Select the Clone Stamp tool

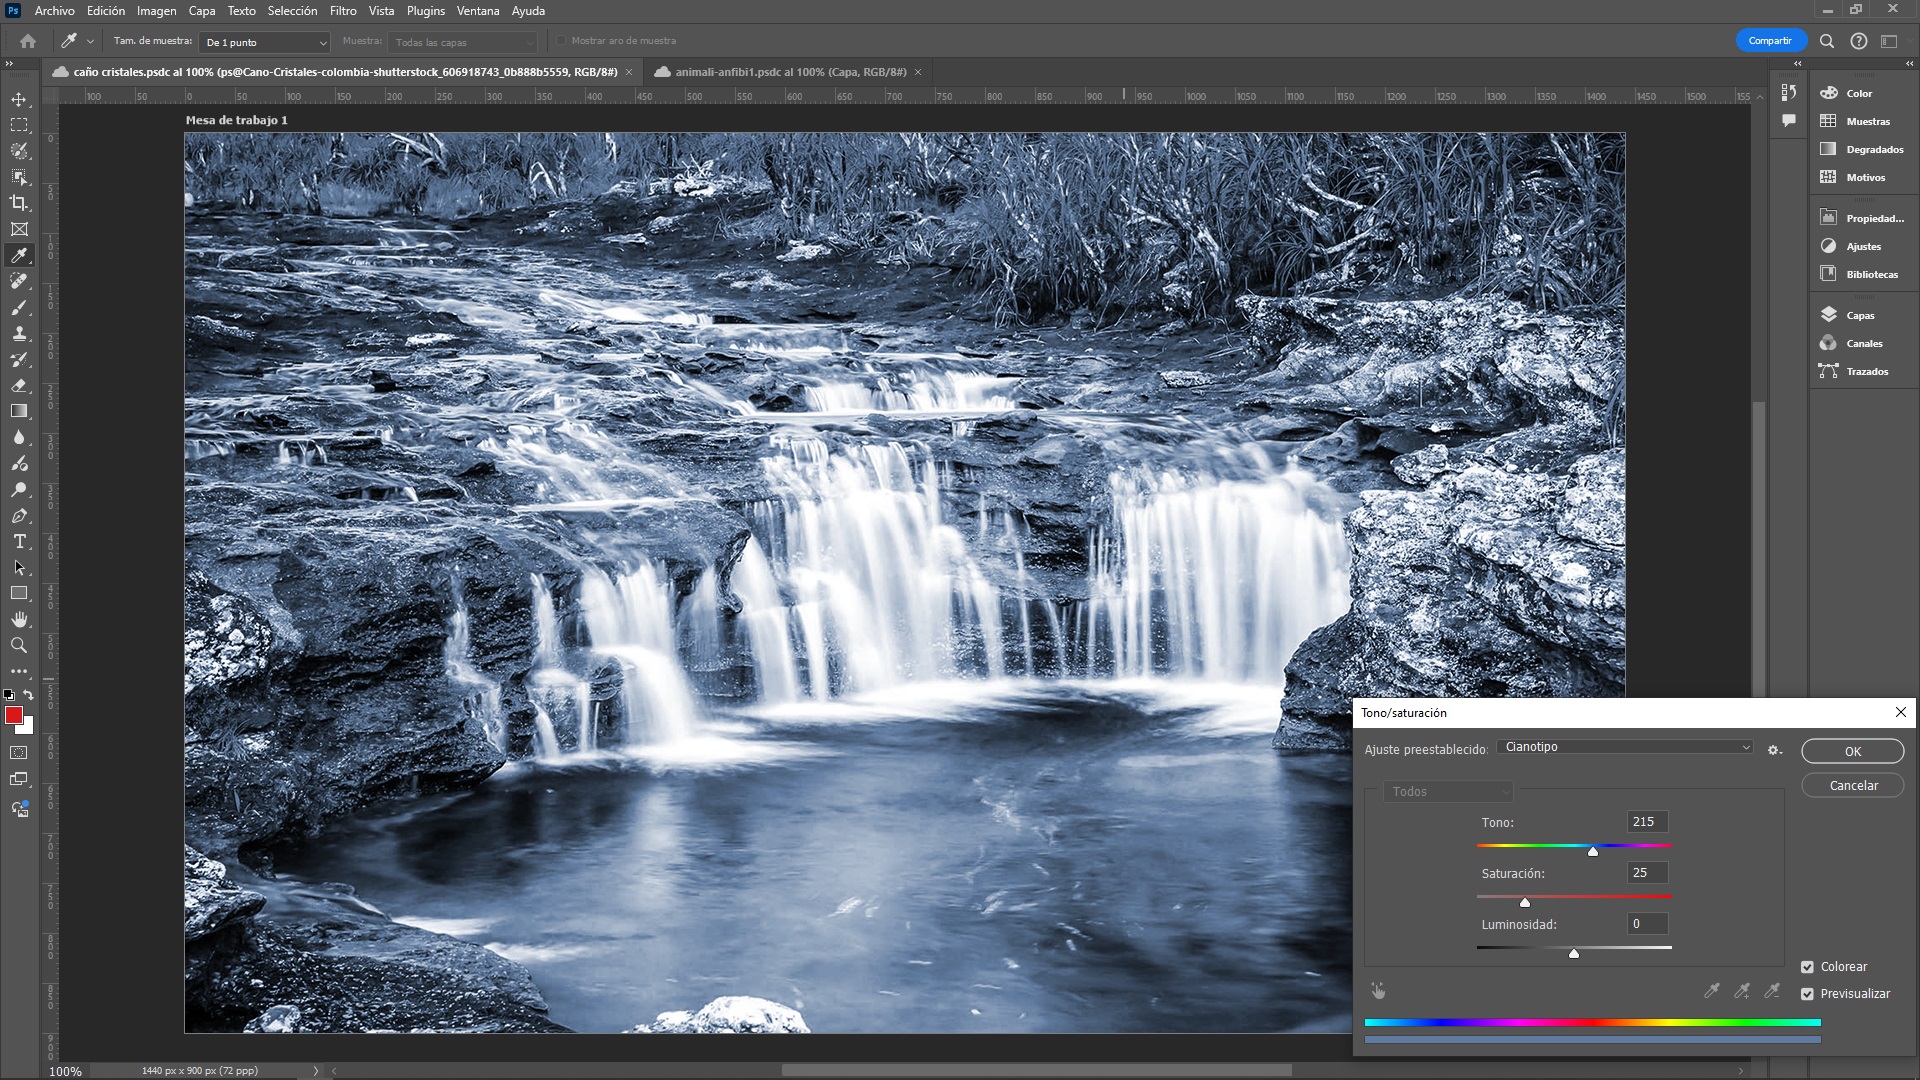click(x=19, y=333)
